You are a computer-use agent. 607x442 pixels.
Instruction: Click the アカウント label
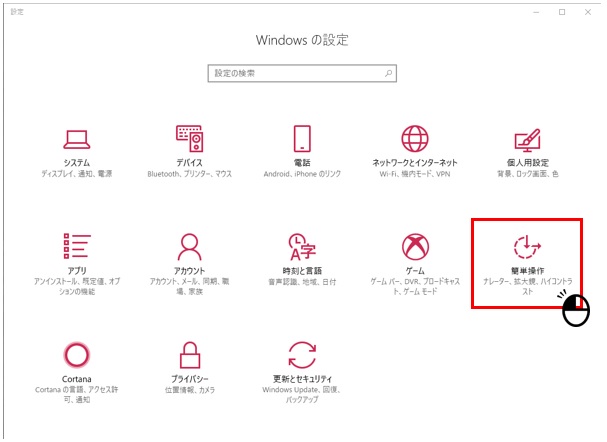click(190, 271)
